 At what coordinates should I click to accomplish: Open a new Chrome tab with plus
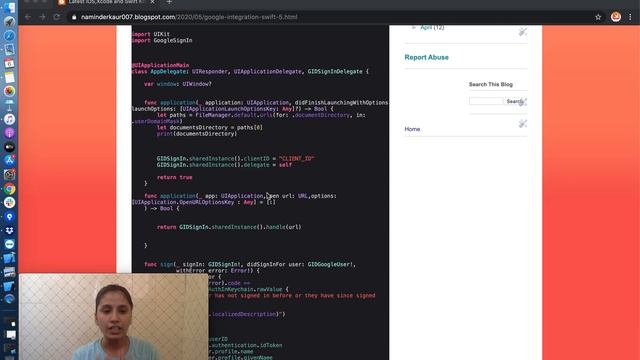(169, 2)
